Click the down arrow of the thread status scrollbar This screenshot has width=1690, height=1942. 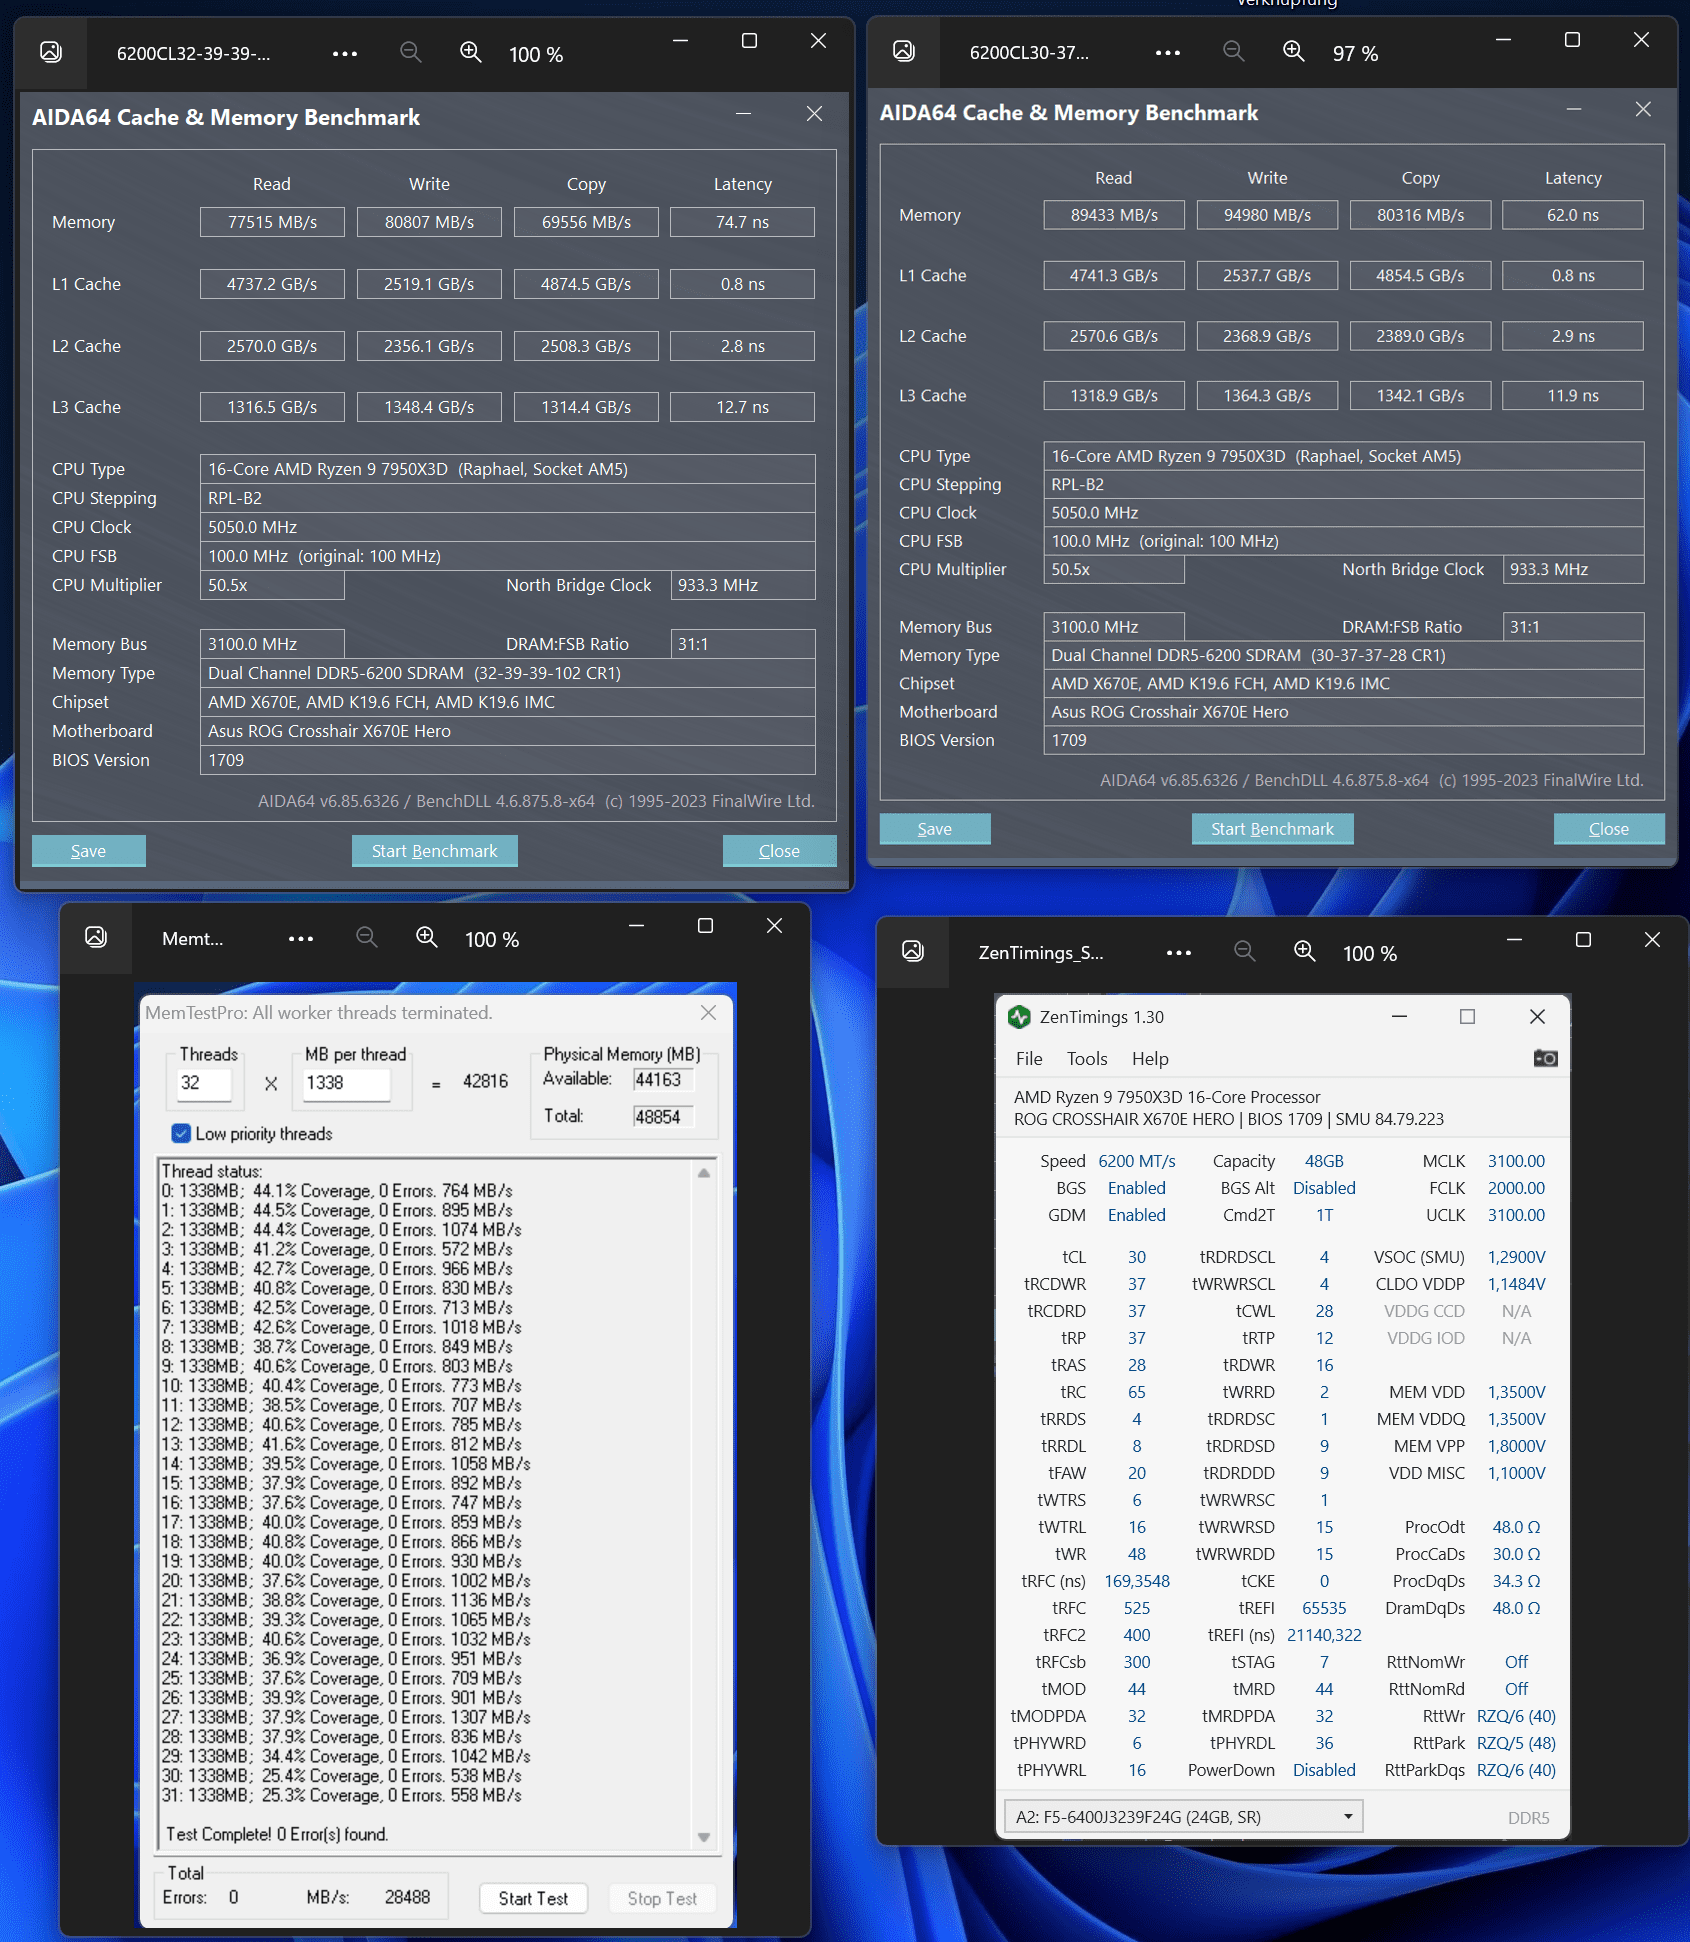[x=704, y=1837]
